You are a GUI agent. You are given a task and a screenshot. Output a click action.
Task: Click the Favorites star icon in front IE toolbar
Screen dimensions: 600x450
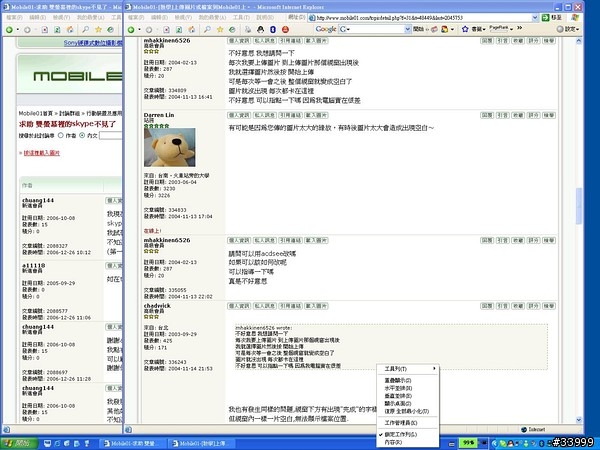coord(220,29)
